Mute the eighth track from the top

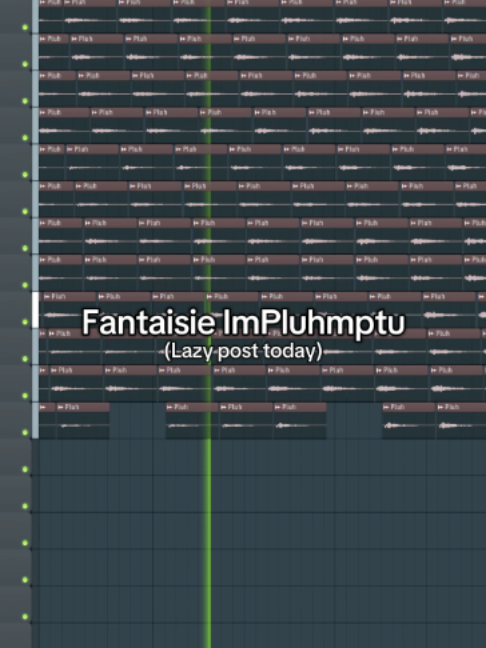click(x=25, y=285)
